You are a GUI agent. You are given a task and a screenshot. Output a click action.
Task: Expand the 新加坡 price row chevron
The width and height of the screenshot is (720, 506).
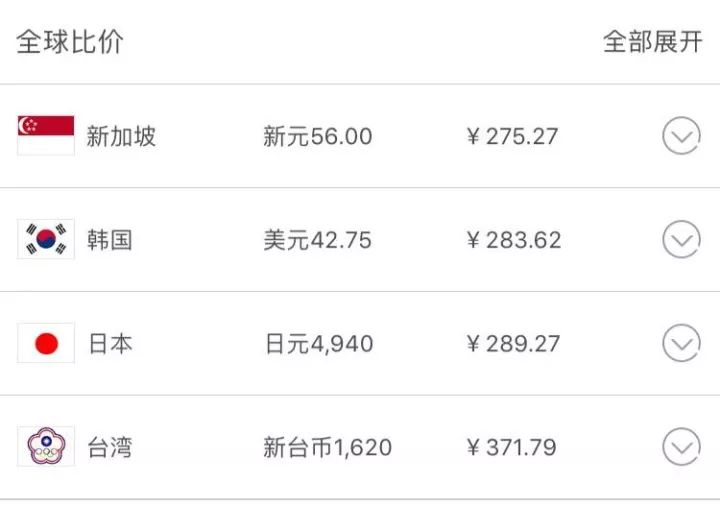point(681,136)
